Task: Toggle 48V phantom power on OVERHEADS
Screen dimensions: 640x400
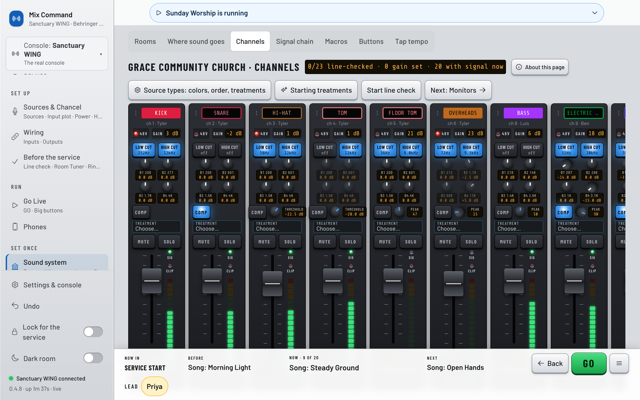Action: tap(442, 133)
